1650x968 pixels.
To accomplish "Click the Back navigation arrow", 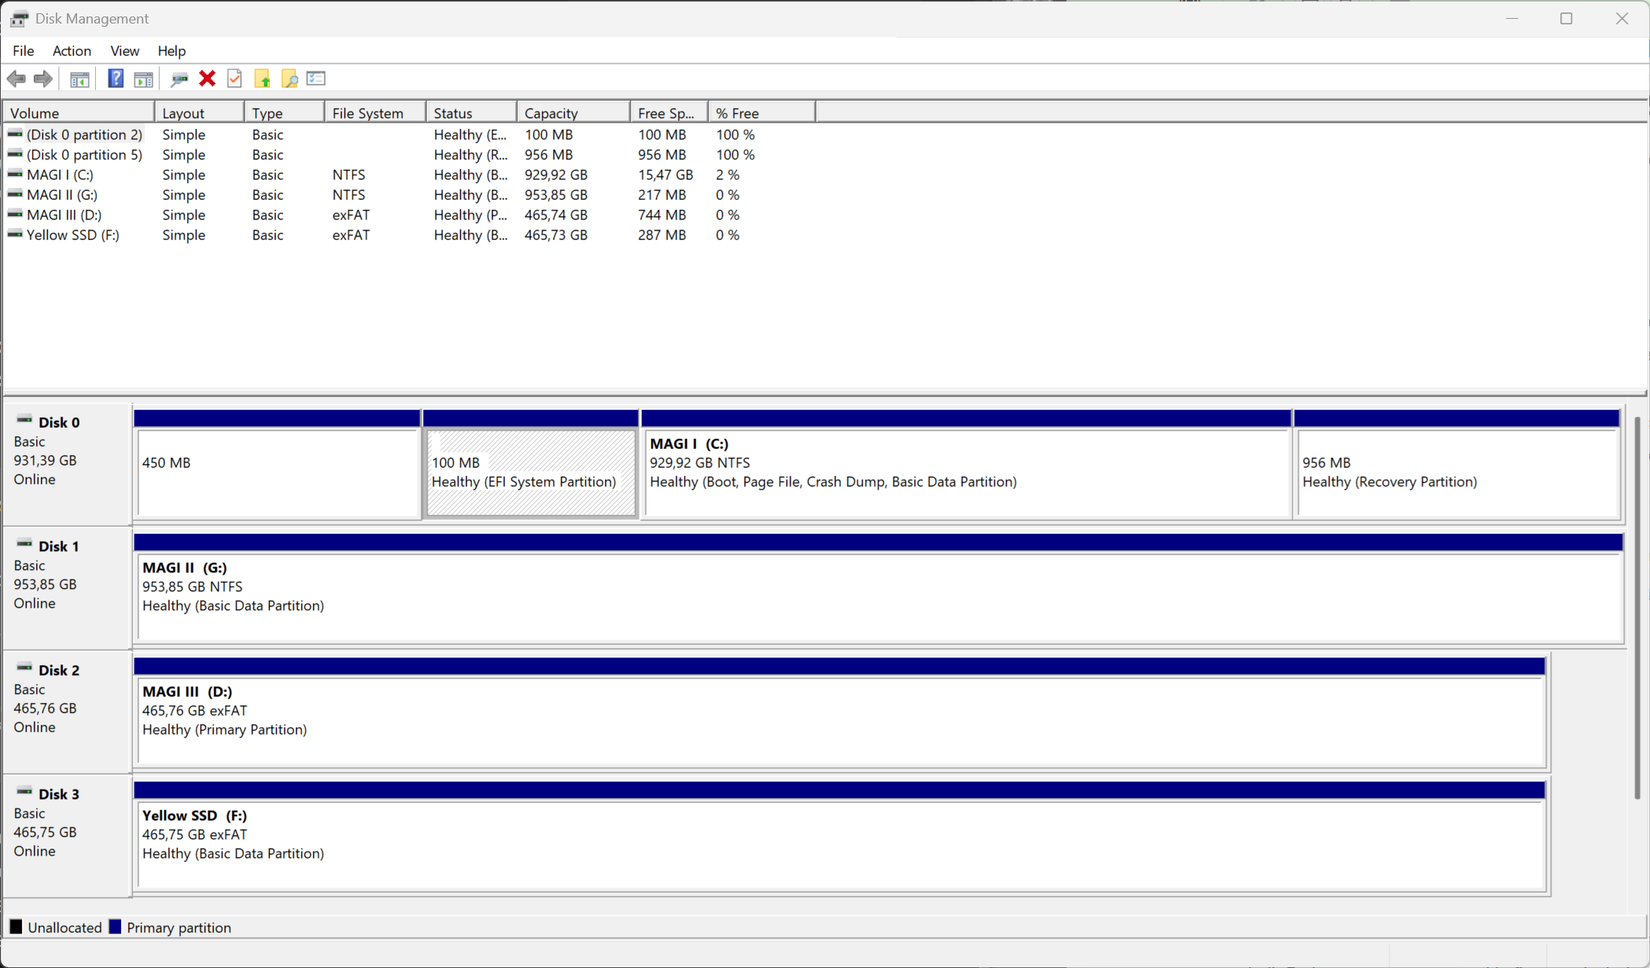I will pyautogui.click(x=16, y=78).
